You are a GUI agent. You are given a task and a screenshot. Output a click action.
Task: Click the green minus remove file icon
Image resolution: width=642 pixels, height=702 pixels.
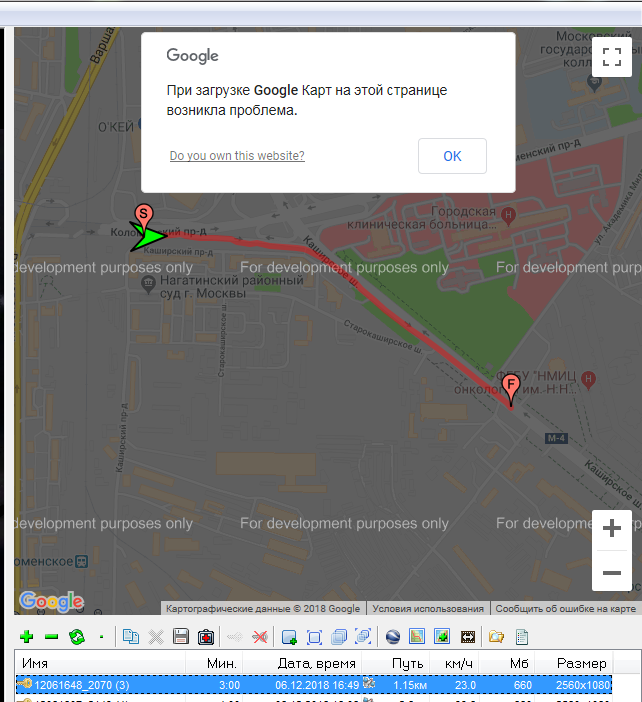click(x=51, y=637)
